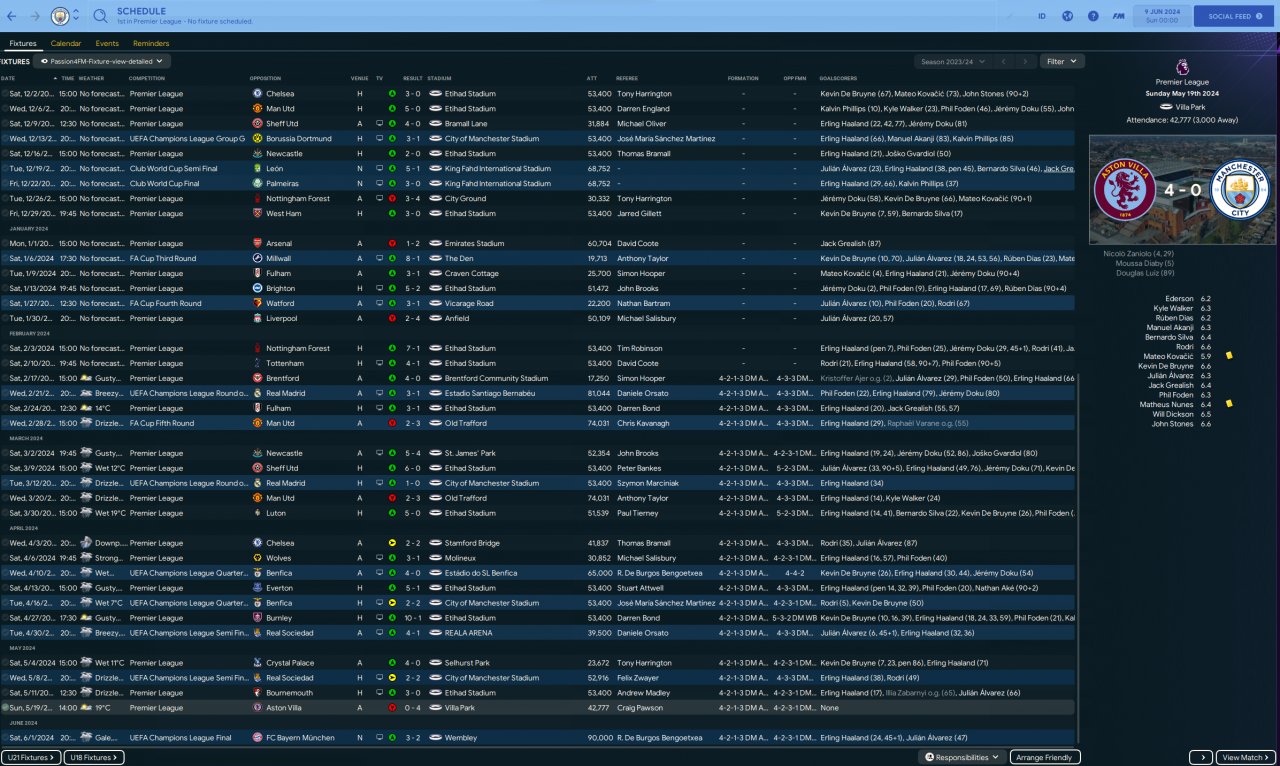The image size is (1280, 766).
Task: Click the fixtures list vertical scrollbar
Action: pos(1078,560)
